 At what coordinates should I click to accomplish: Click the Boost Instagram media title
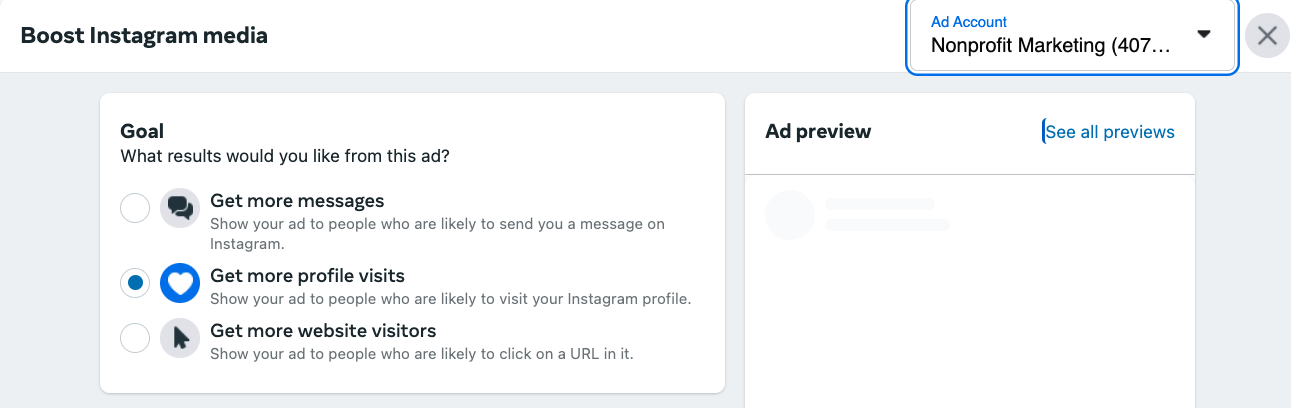pos(144,36)
